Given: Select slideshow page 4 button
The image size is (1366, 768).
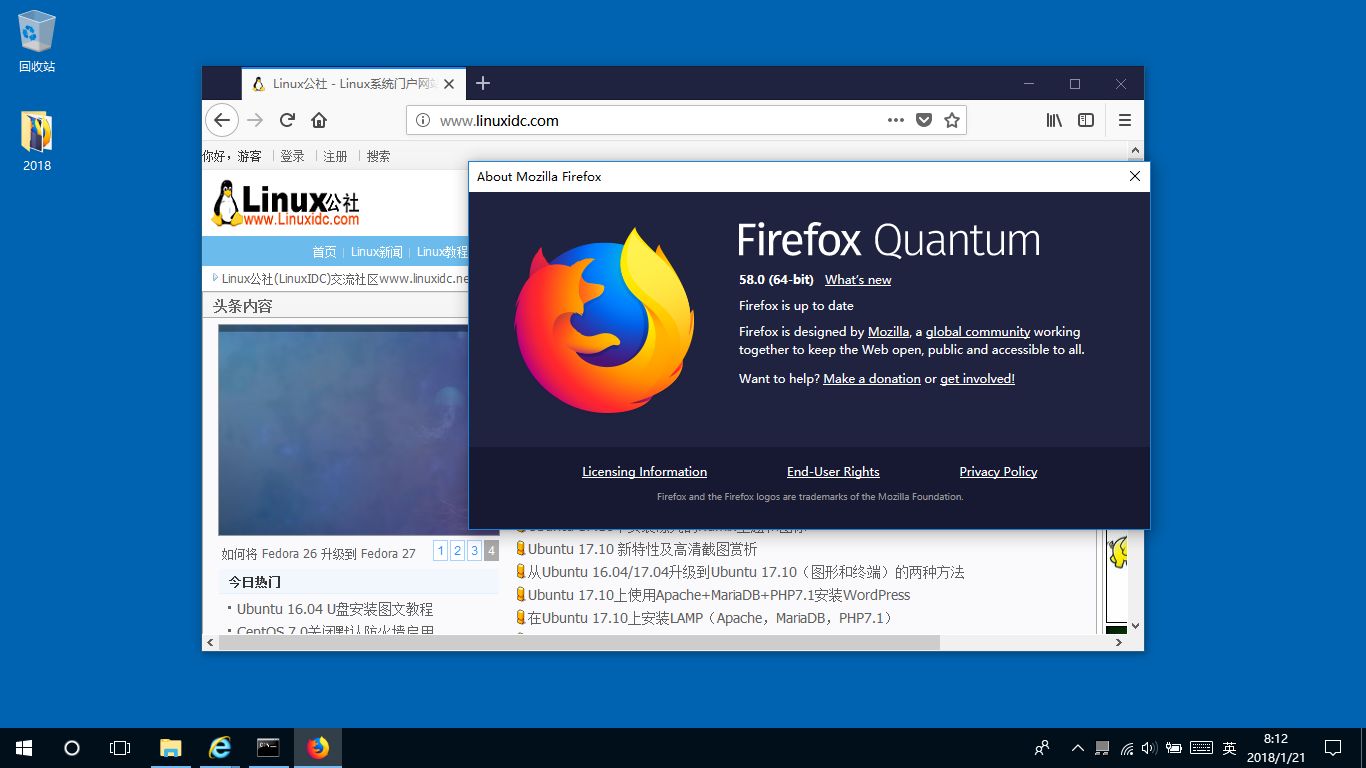Looking at the screenshot, I should [491, 551].
